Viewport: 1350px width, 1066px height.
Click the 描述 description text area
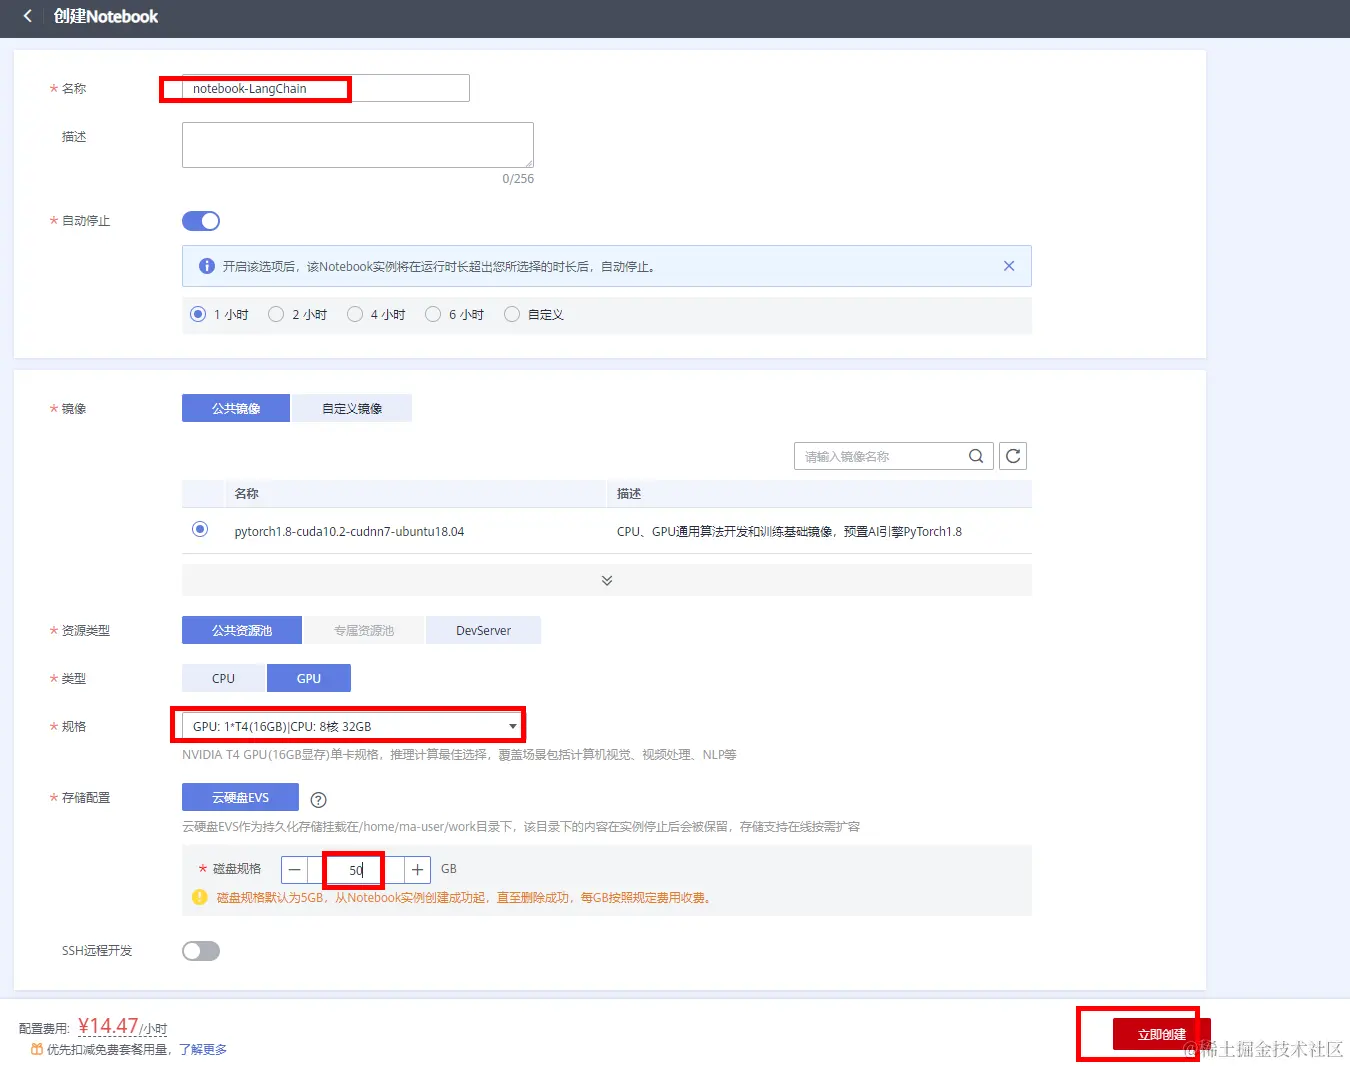(358, 145)
